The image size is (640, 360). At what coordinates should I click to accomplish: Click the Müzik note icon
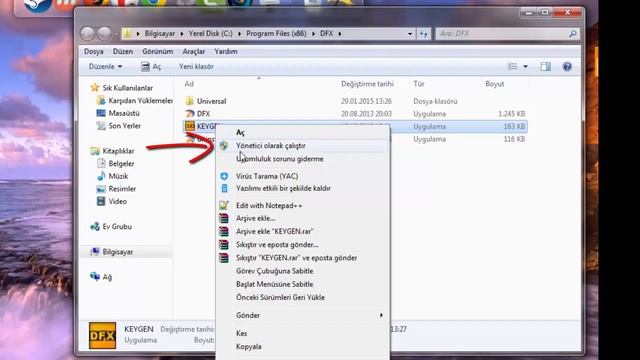click(x=101, y=176)
